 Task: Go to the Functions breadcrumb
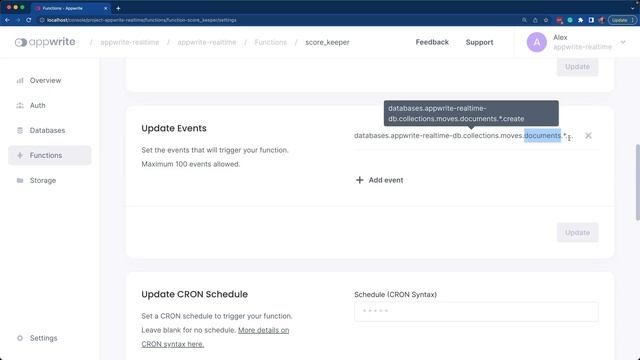[271, 42]
